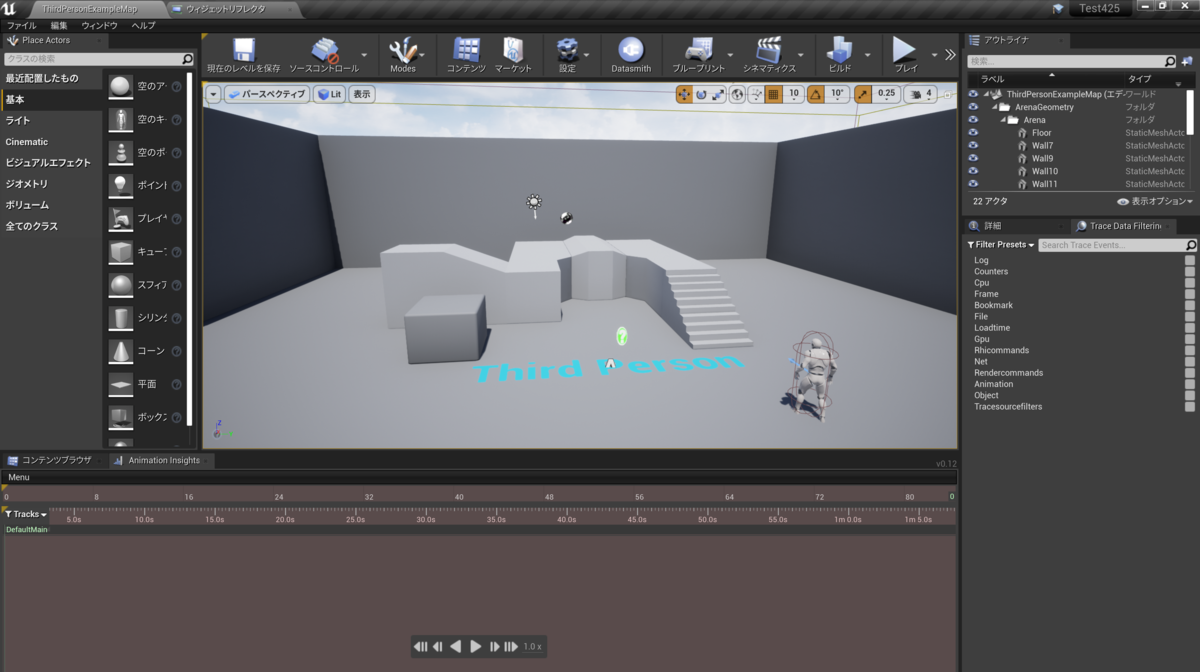Viewport: 1200px width, 672px height.
Task: Toggle grid snapping in the viewport
Action: click(773, 94)
